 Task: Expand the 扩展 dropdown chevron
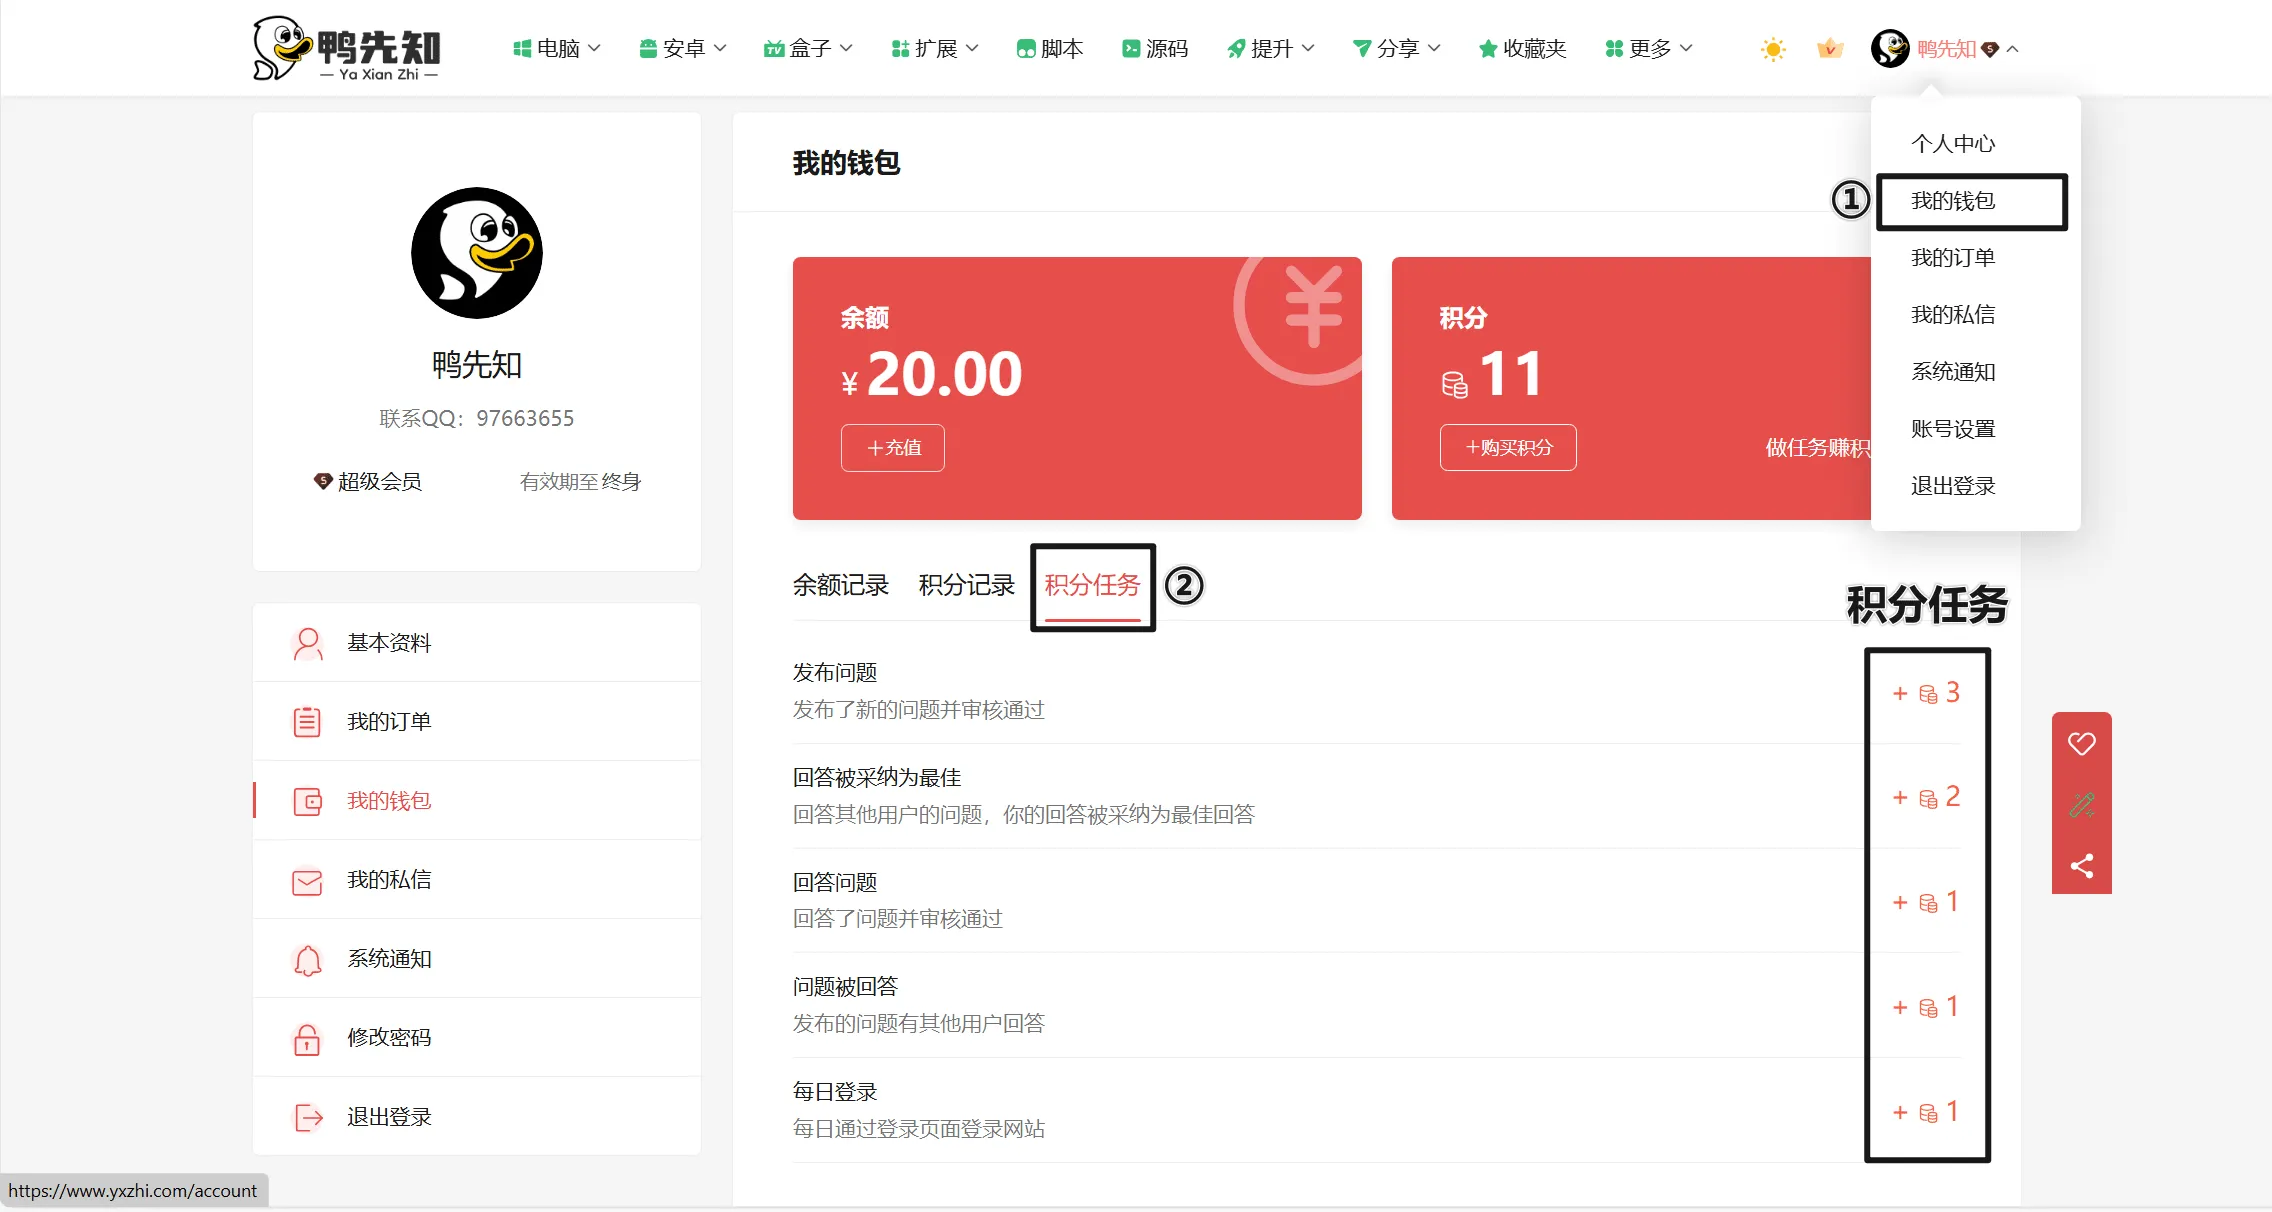tap(972, 48)
